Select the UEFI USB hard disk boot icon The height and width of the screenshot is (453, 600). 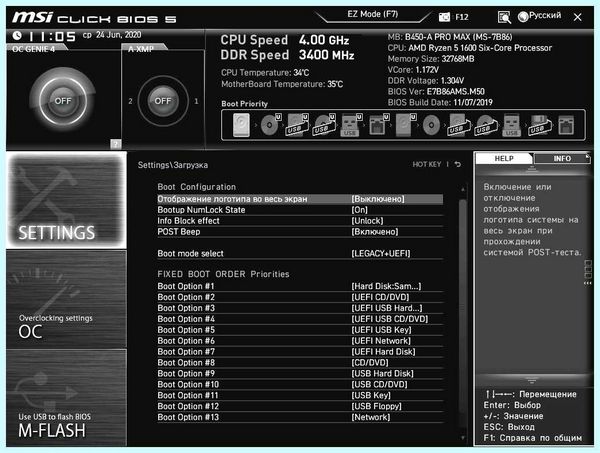click(297, 125)
